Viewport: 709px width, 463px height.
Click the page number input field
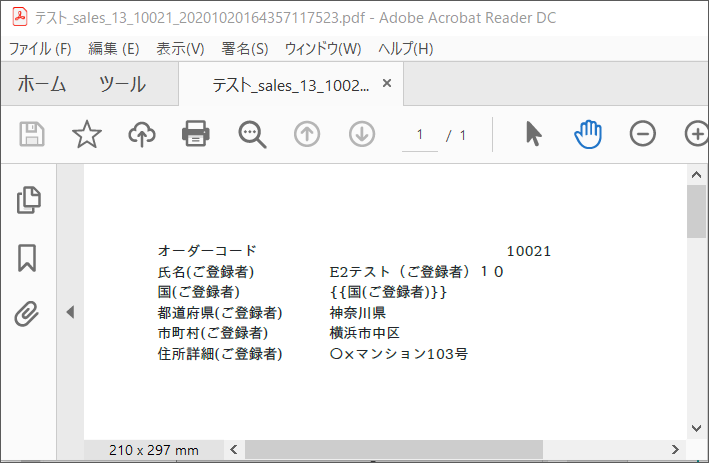pyautogui.click(x=420, y=135)
